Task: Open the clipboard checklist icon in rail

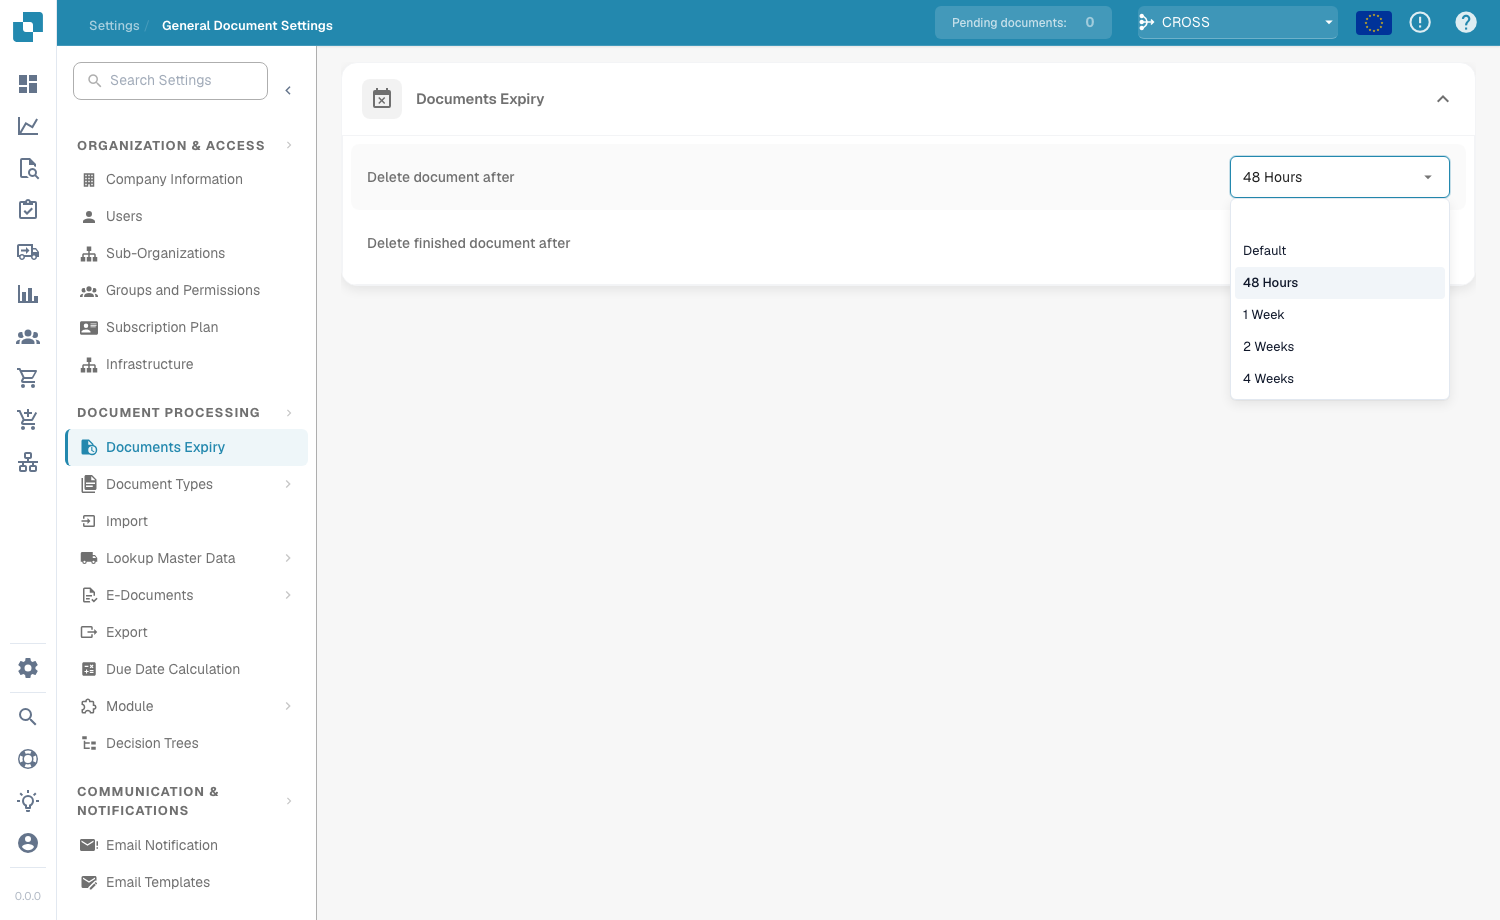Action: tap(28, 210)
